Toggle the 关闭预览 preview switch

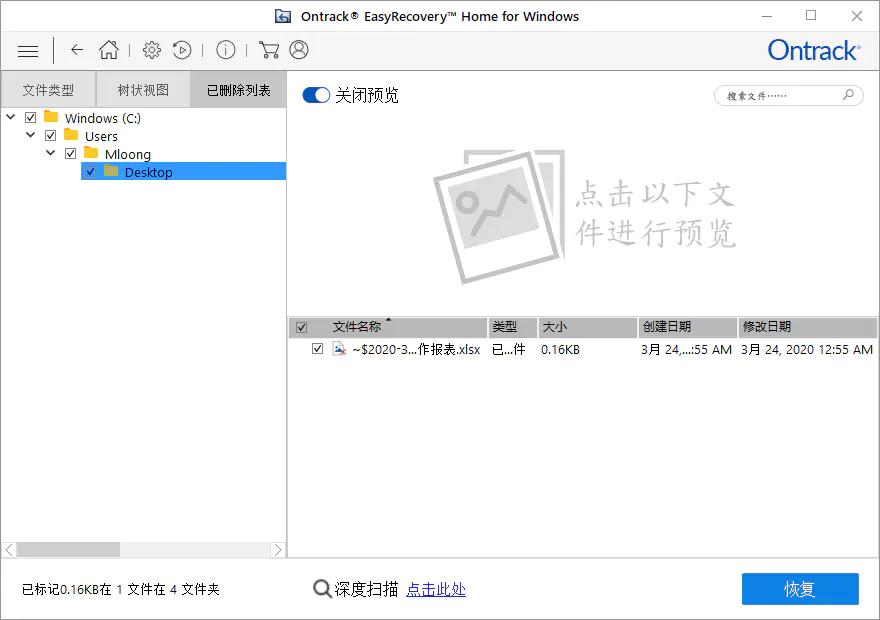coord(316,95)
